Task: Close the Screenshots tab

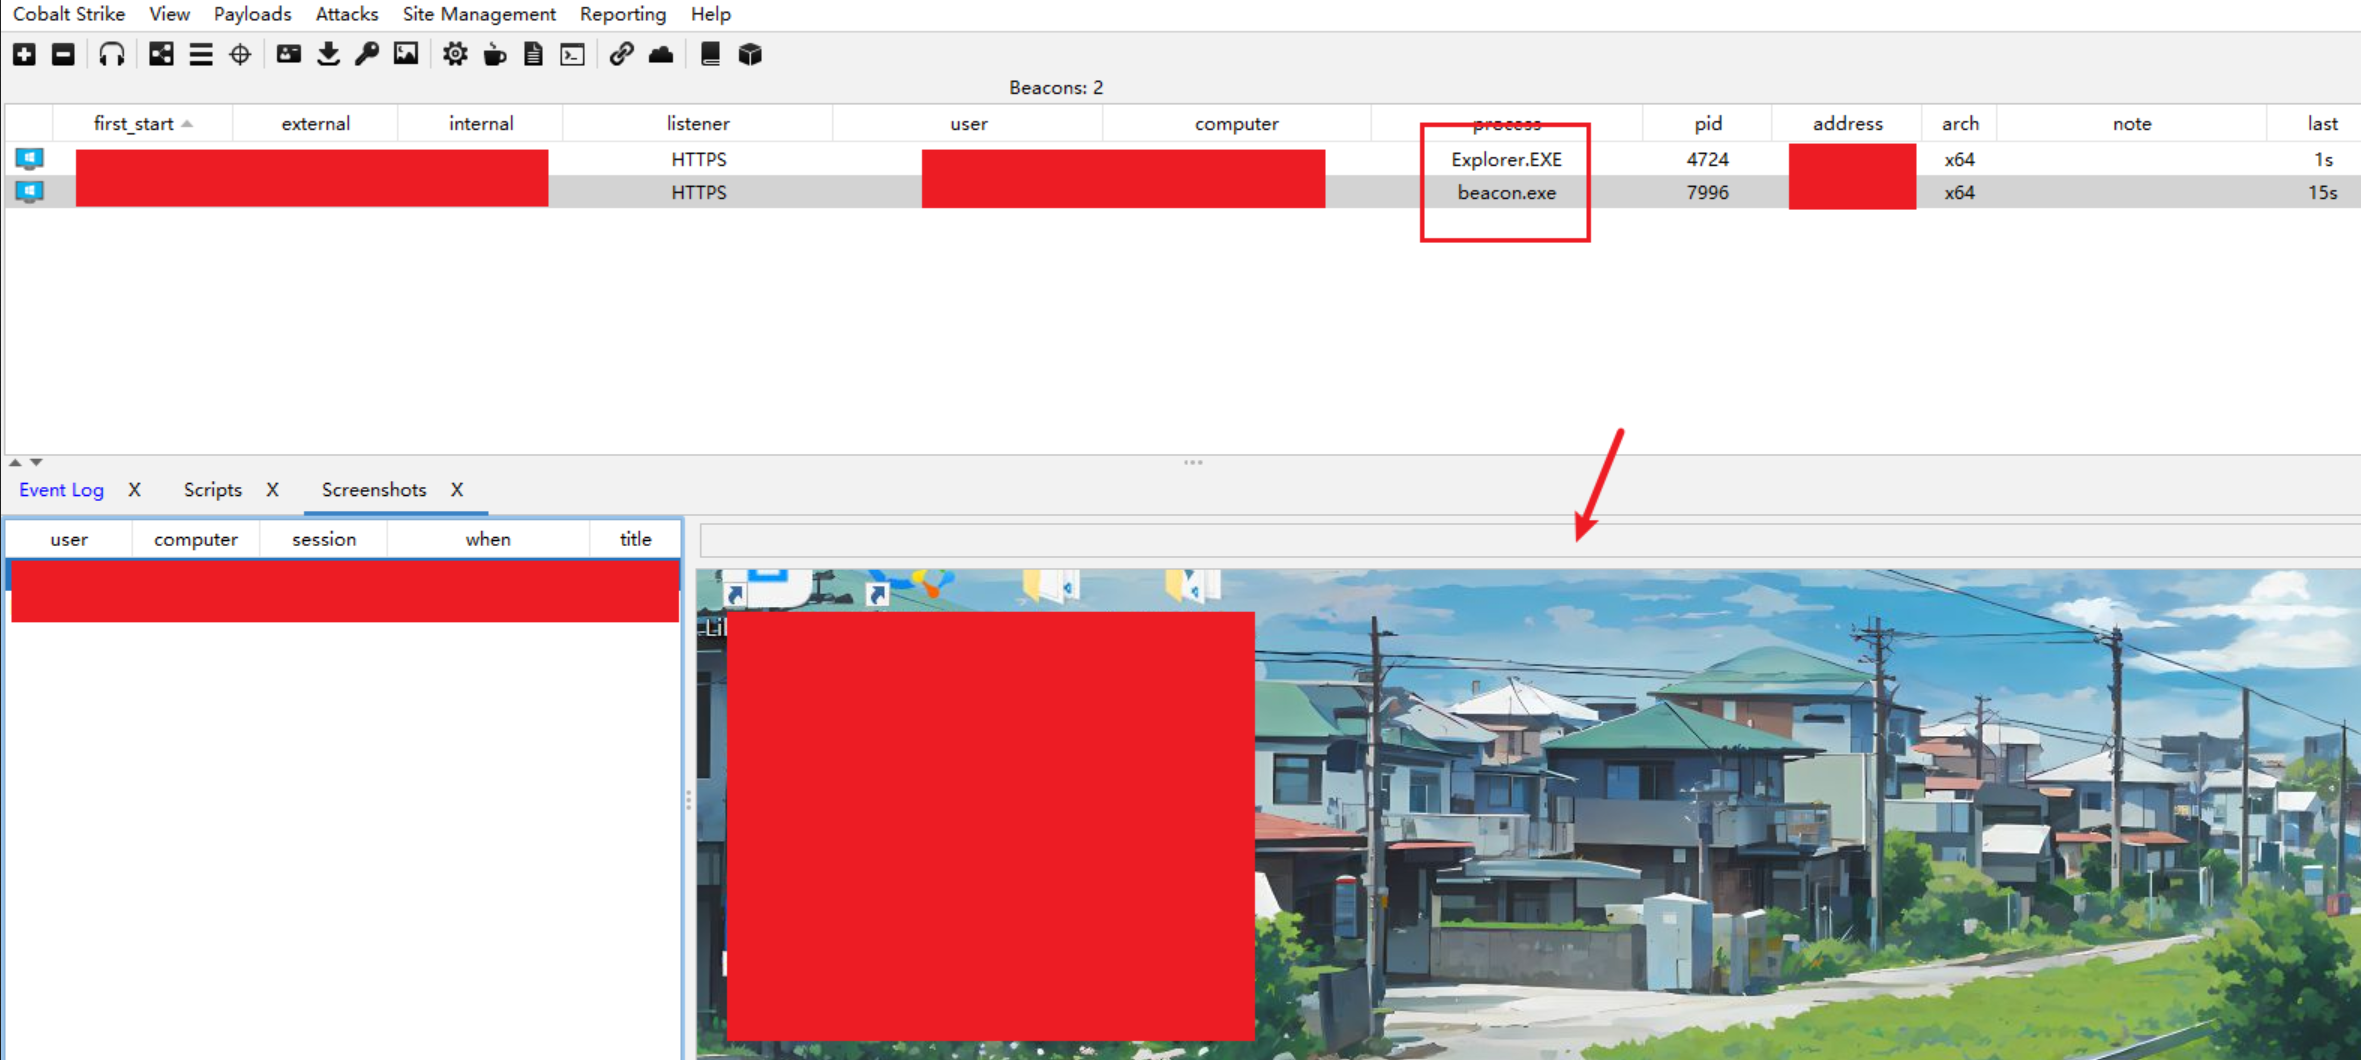Action: (x=457, y=490)
